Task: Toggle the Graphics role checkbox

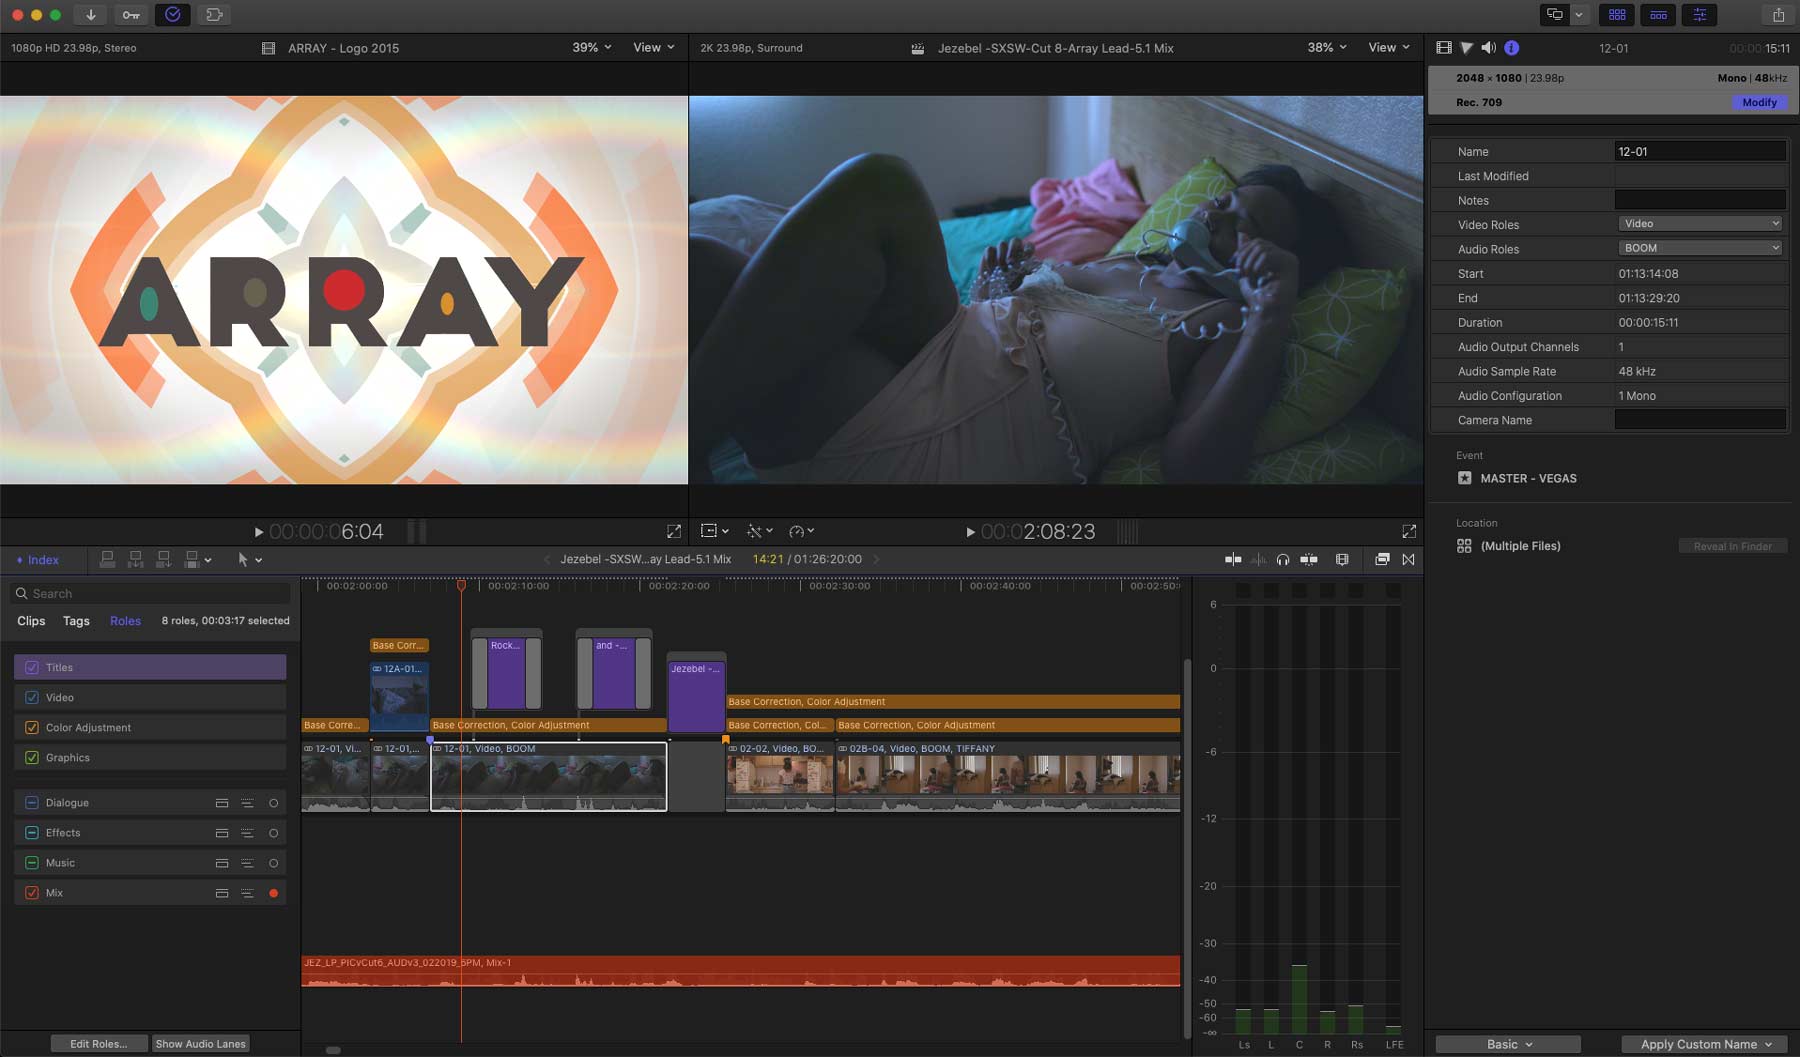Action: click(32, 758)
